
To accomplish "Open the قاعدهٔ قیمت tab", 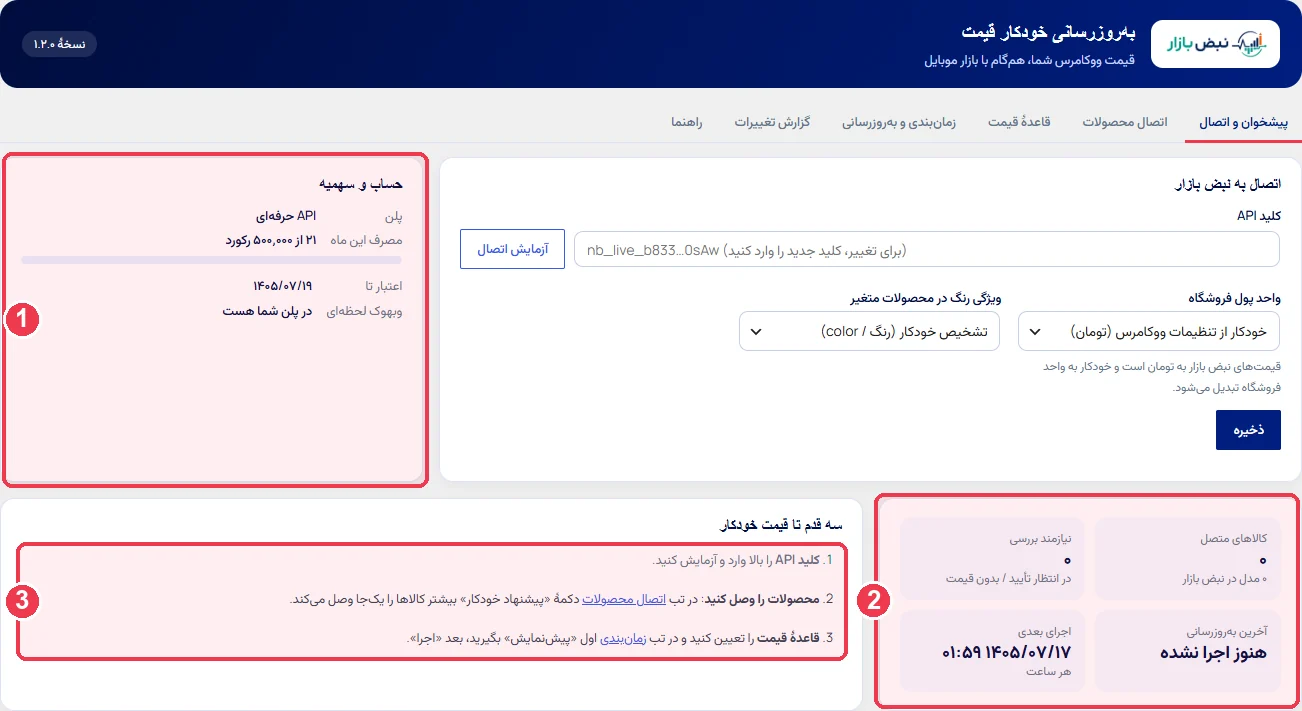I will tap(1019, 122).
